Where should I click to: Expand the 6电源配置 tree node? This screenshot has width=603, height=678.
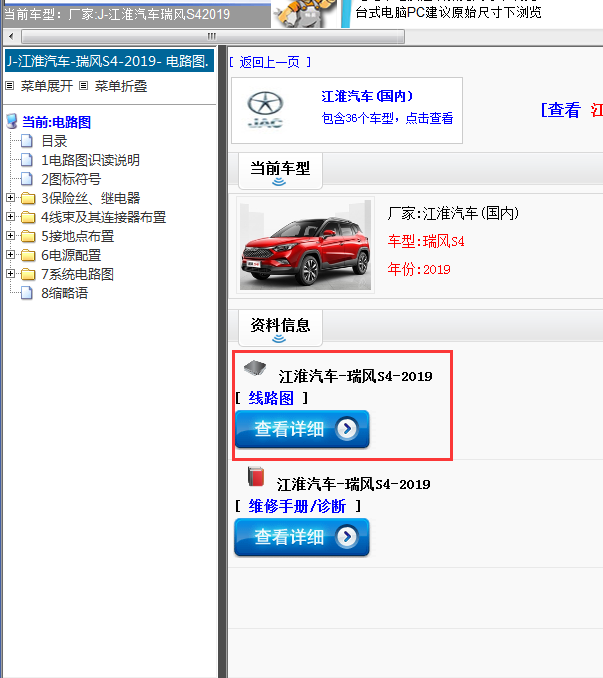tap(10, 255)
